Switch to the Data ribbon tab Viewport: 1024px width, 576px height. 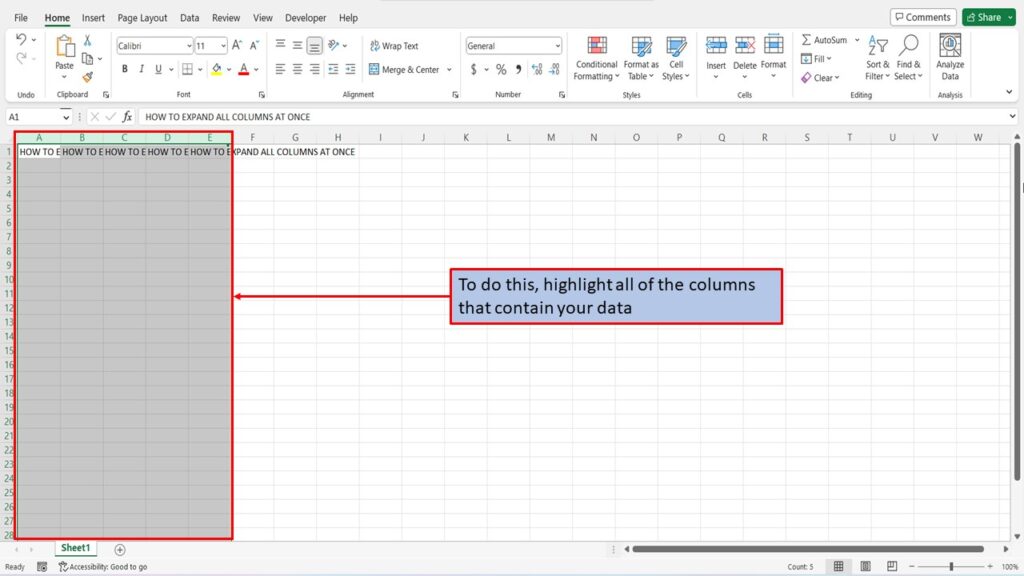189,17
